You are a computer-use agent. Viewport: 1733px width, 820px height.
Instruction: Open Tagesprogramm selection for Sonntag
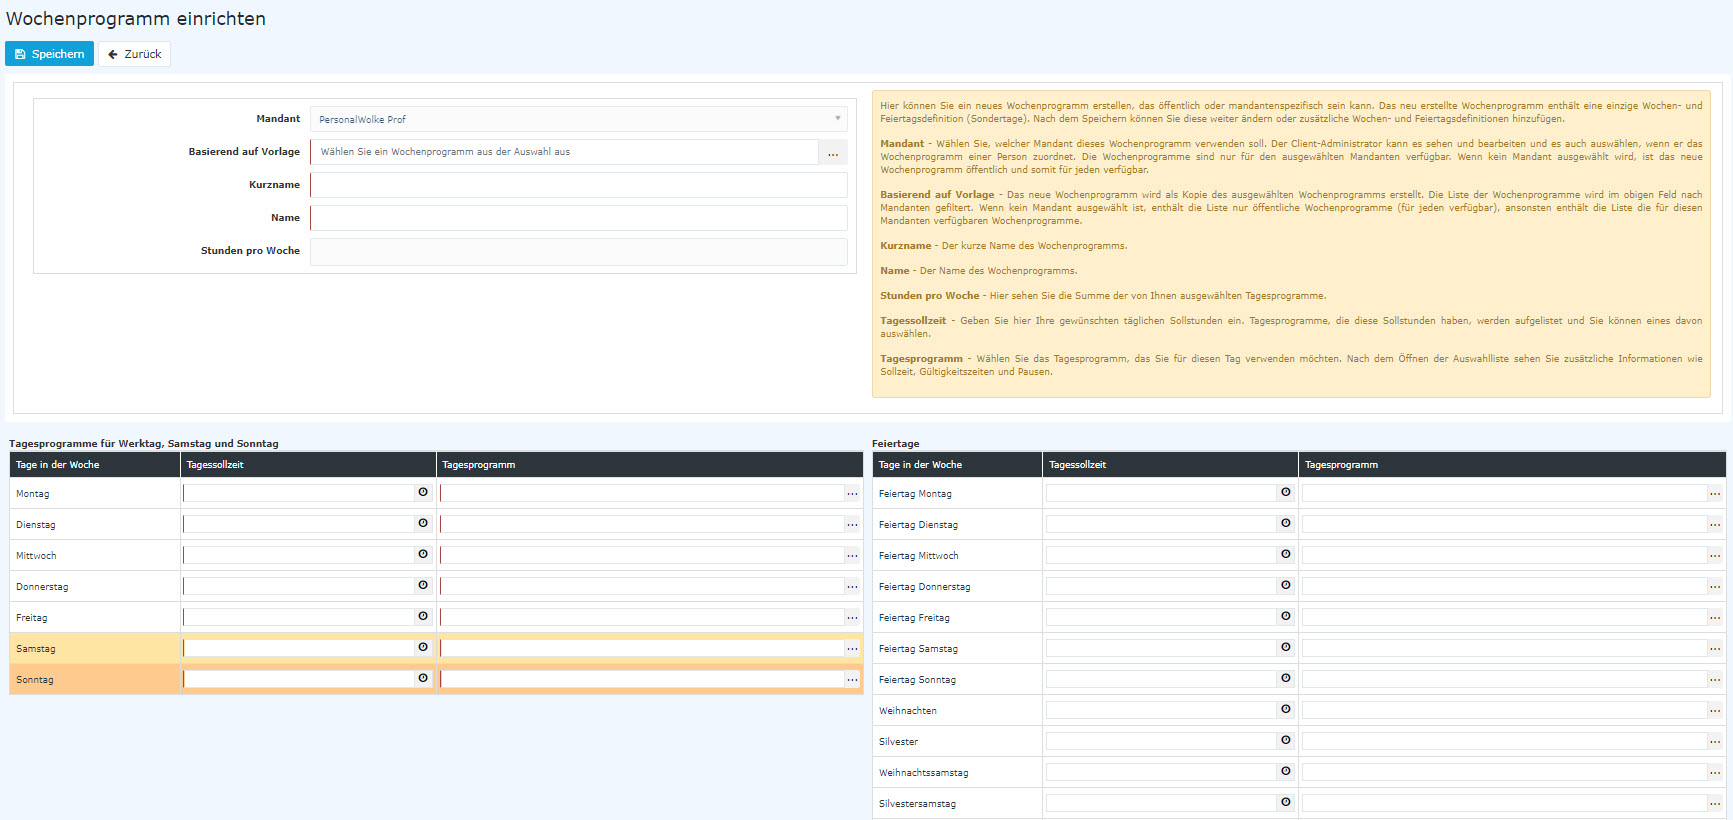coord(852,679)
